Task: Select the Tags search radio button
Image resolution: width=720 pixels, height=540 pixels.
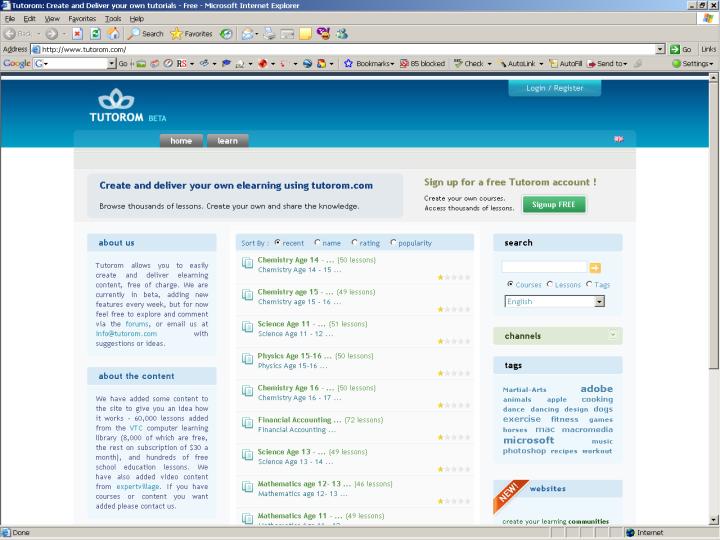Action: point(589,284)
